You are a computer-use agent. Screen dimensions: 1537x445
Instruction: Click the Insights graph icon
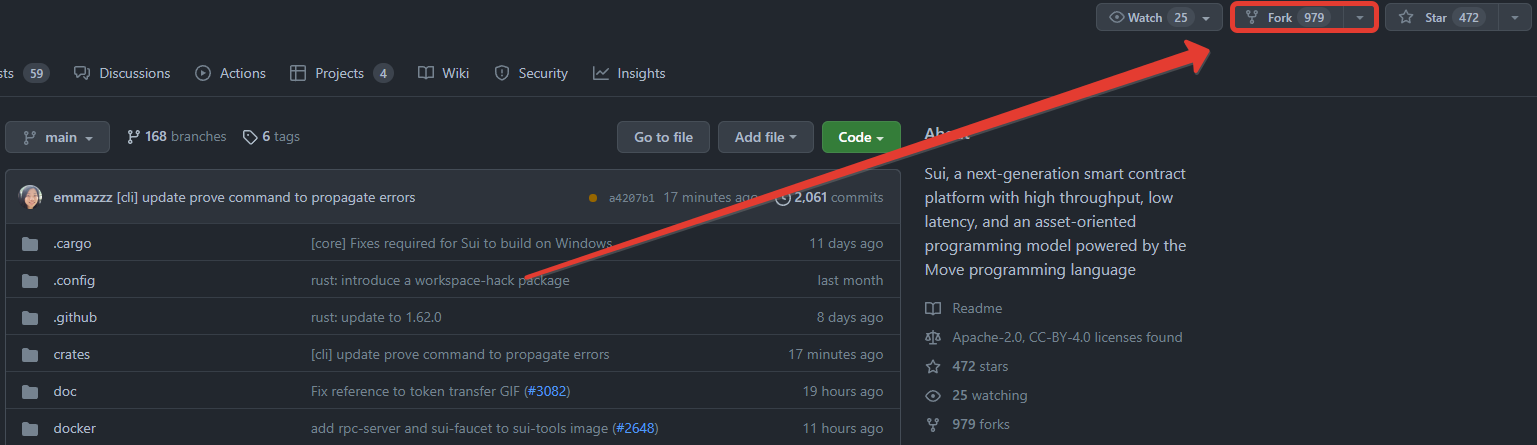[x=601, y=73]
